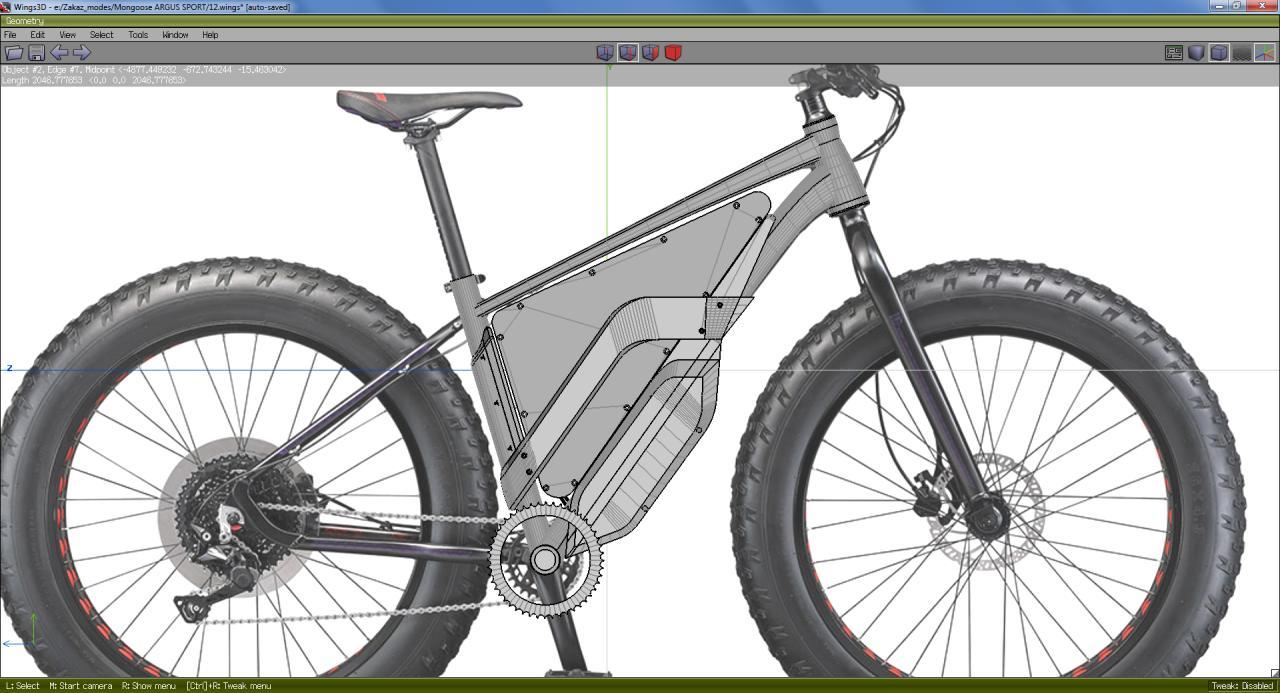
Task: Open the Select menu
Action: (x=101, y=35)
